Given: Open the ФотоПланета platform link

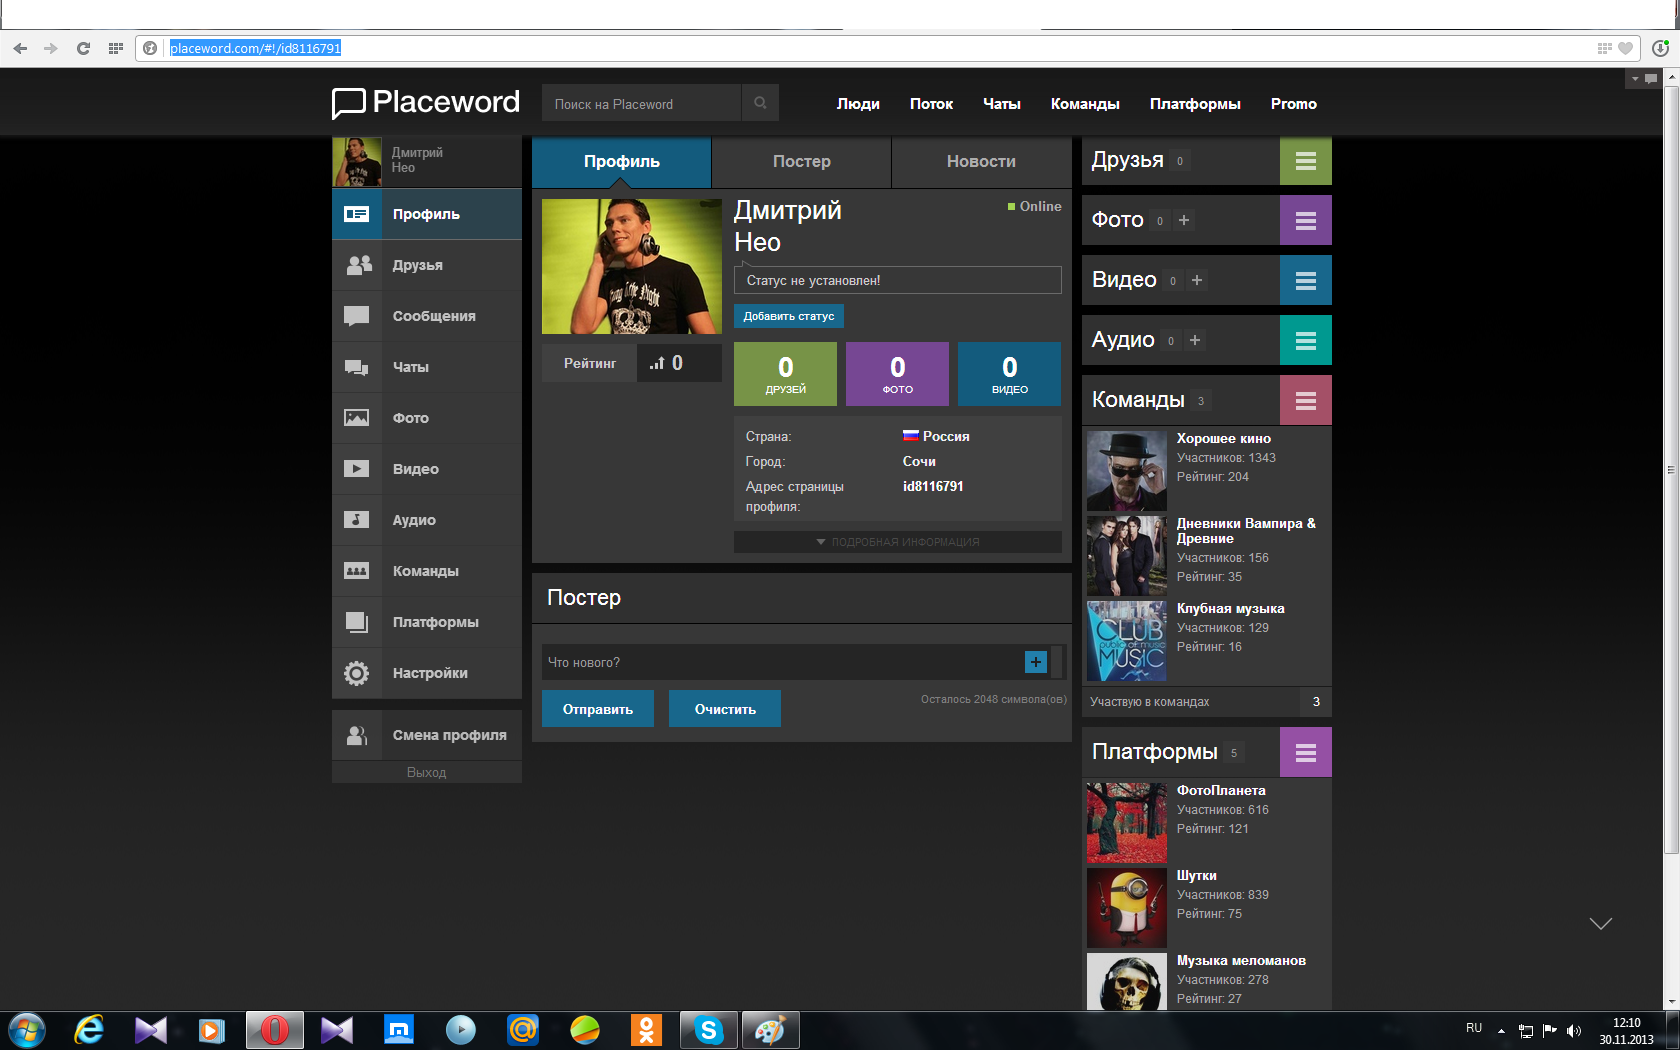Looking at the screenshot, I should click(x=1221, y=790).
